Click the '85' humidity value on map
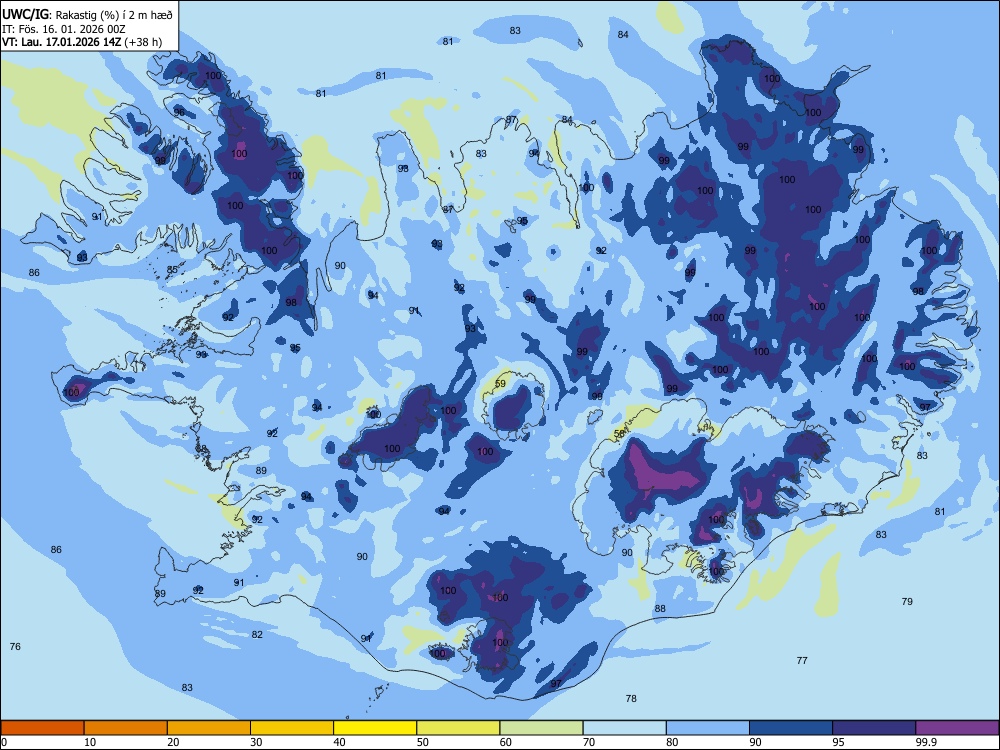The width and height of the screenshot is (1000, 750). (x=172, y=270)
